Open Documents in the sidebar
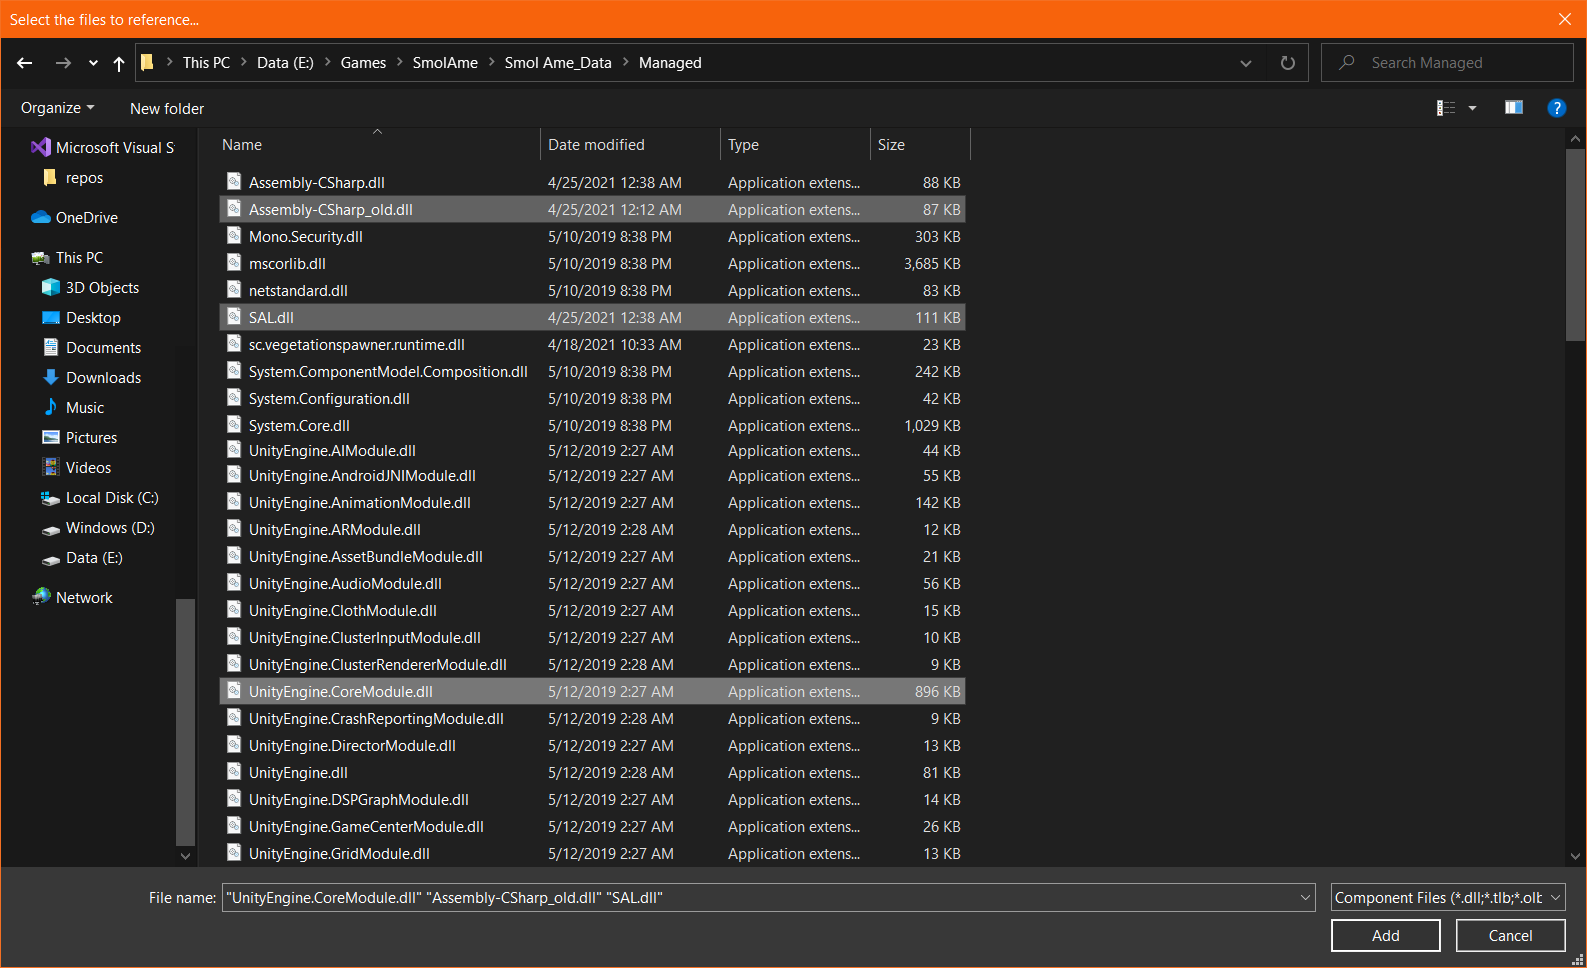The image size is (1587, 968). [x=92, y=347]
